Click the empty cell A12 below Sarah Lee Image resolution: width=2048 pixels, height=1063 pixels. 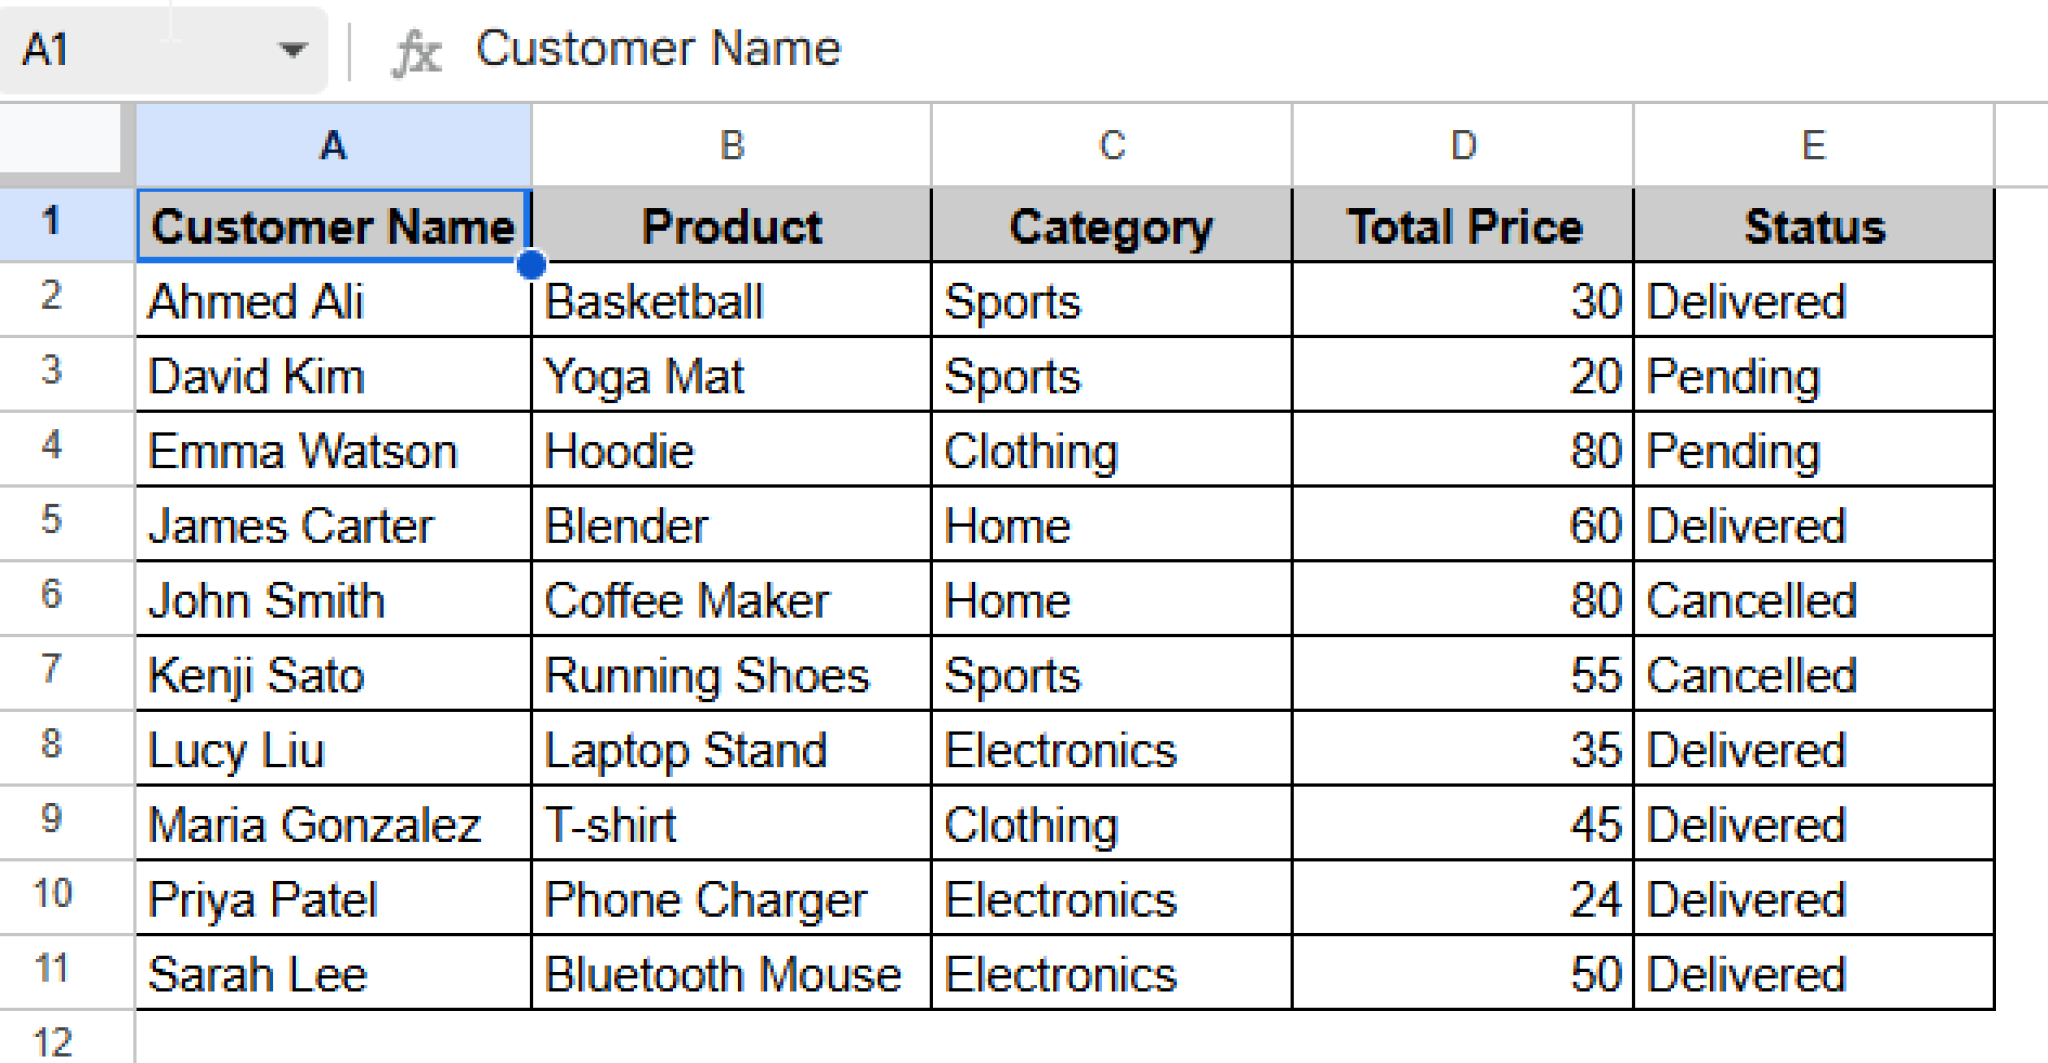331,1040
